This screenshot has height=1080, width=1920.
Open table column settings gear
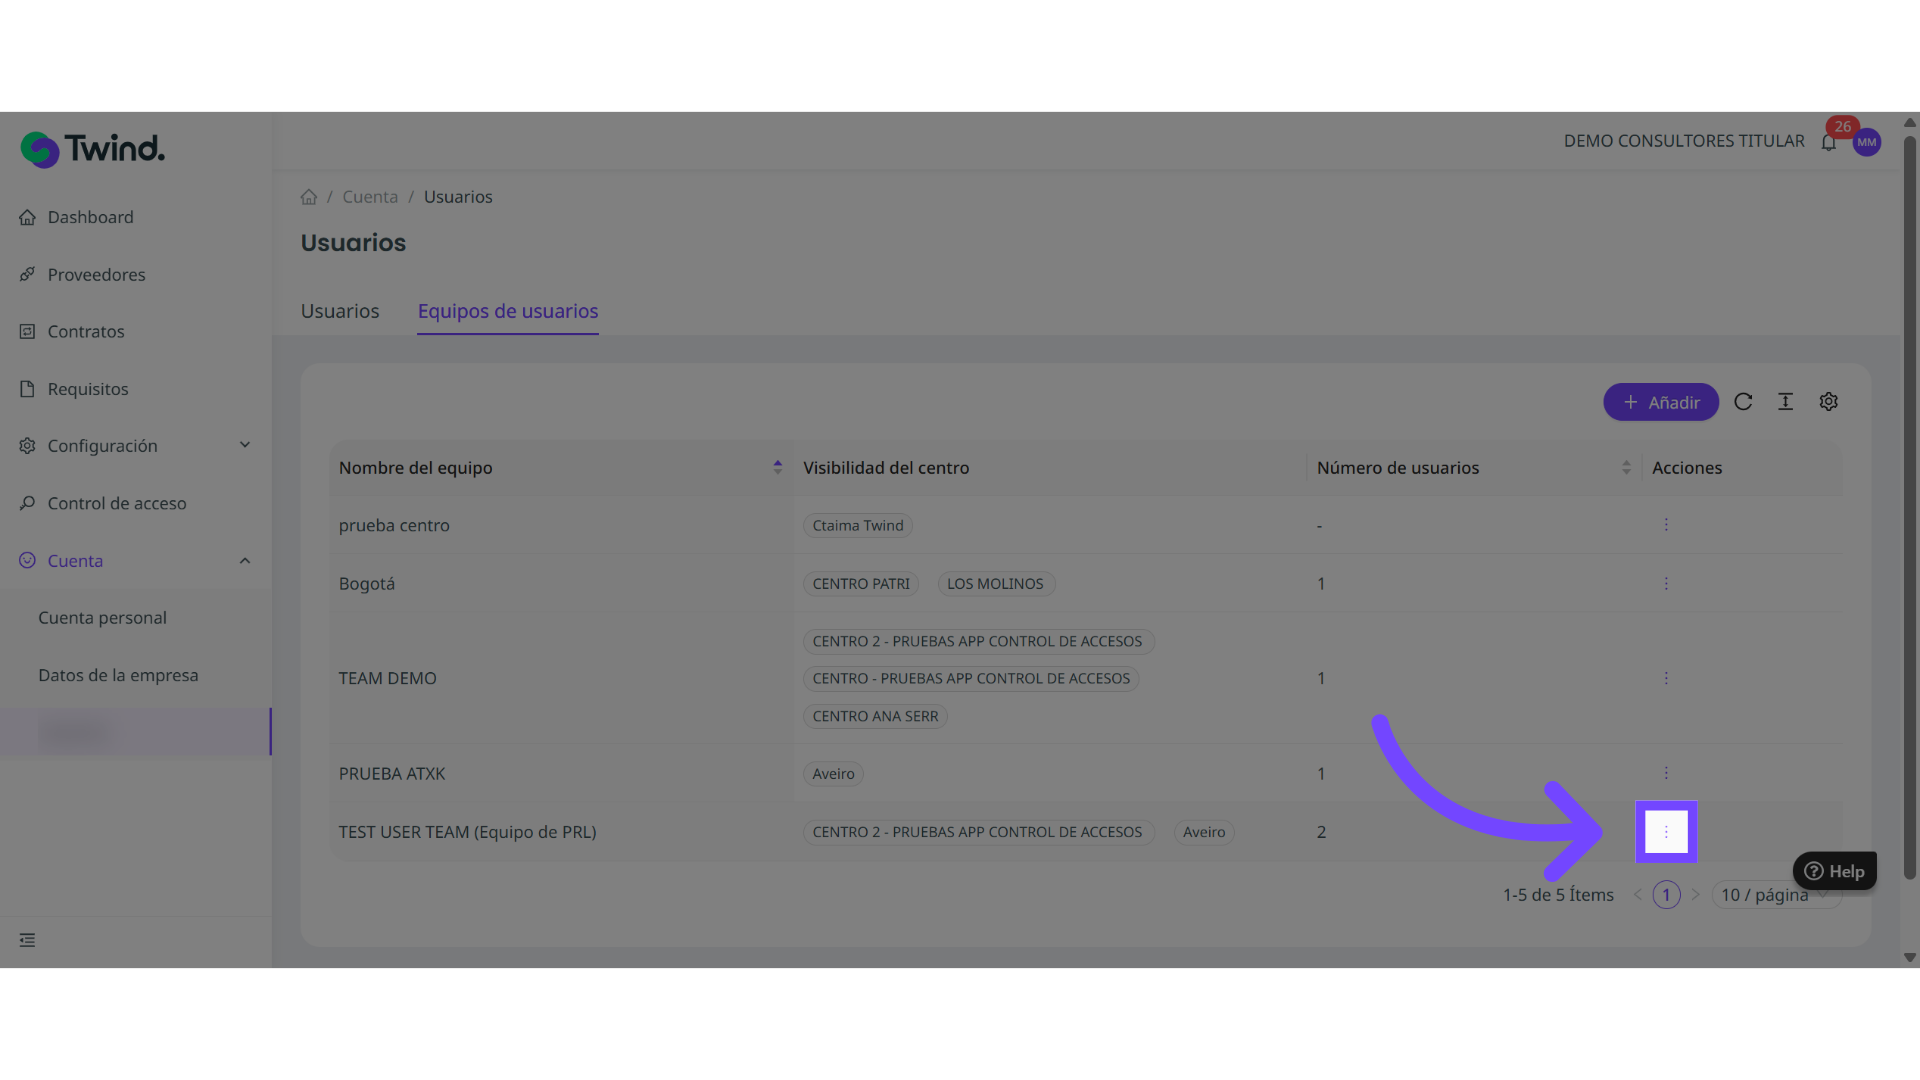point(1828,402)
